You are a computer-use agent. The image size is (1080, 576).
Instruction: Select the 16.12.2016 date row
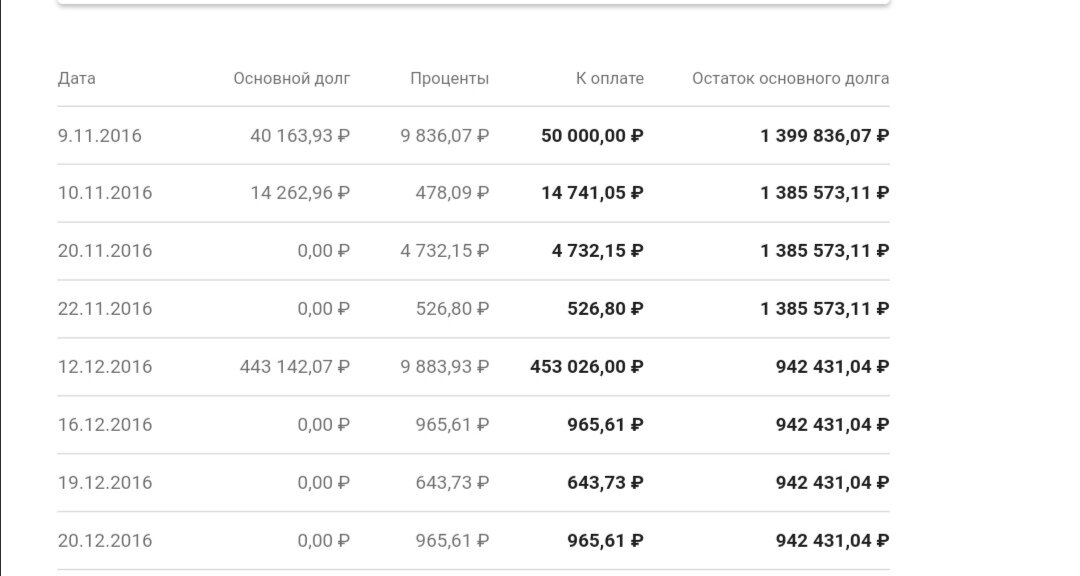tap(105, 425)
